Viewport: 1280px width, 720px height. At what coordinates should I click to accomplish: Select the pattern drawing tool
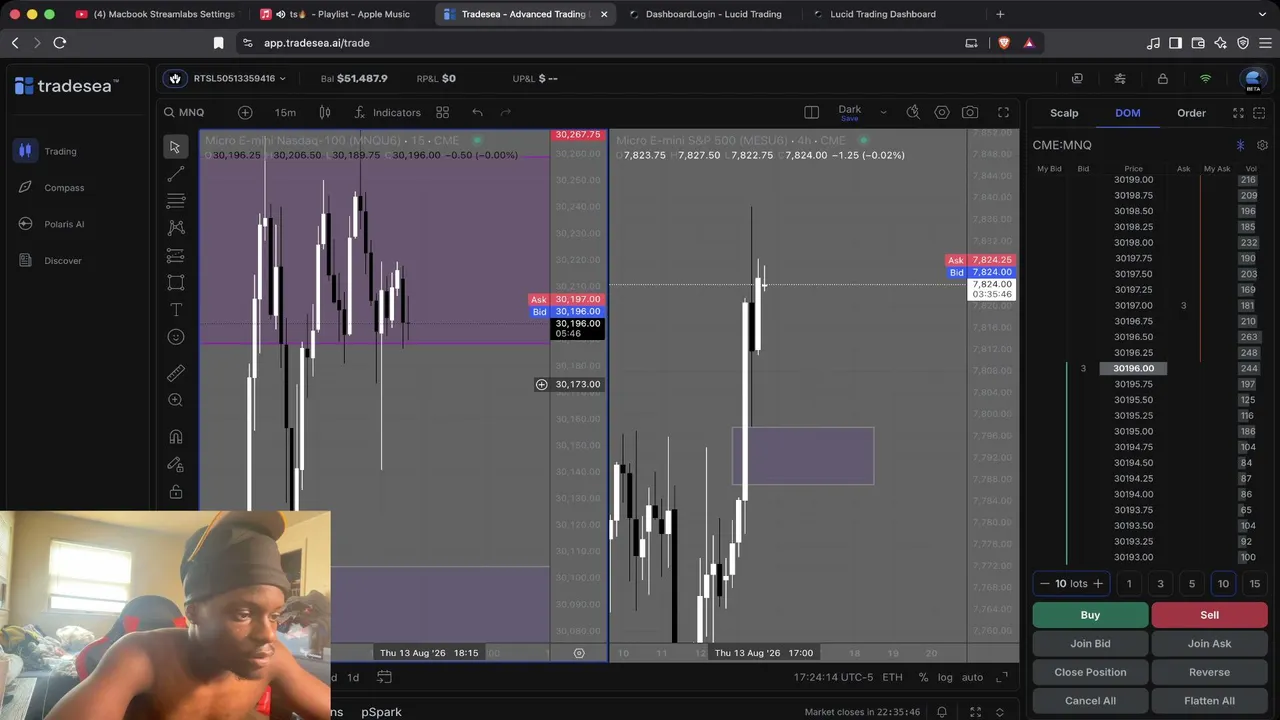point(175,228)
